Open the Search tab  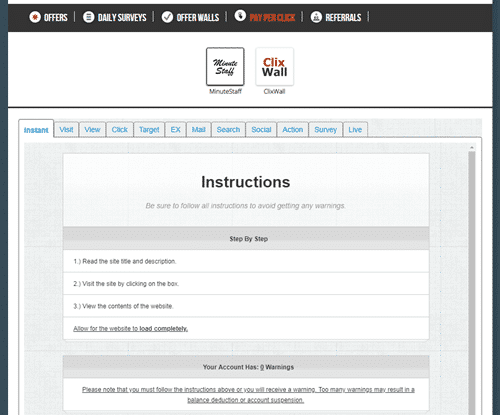click(228, 129)
